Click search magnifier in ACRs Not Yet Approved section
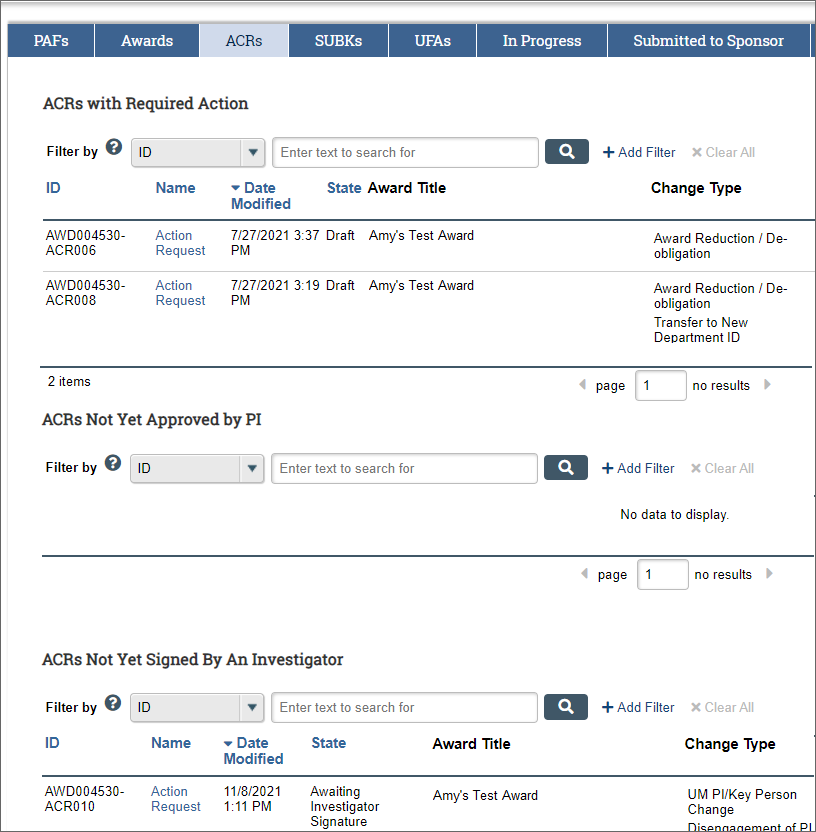The height and width of the screenshot is (832, 816). coord(565,468)
